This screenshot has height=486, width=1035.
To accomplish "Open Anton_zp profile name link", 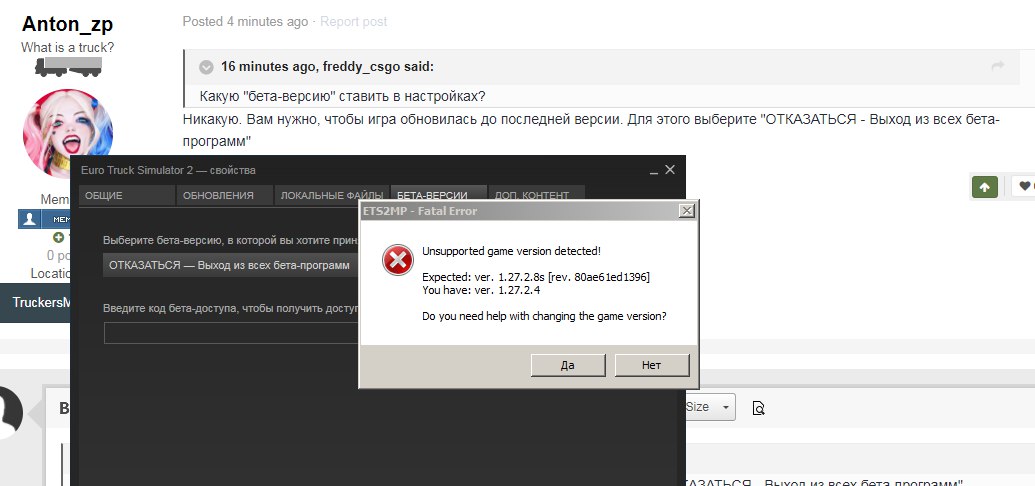I will 67,24.
